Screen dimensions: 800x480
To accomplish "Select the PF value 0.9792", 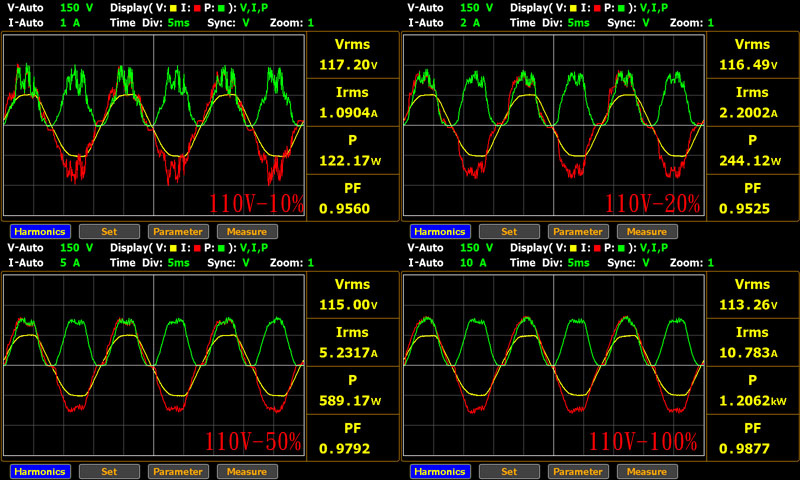I will 344,448.
